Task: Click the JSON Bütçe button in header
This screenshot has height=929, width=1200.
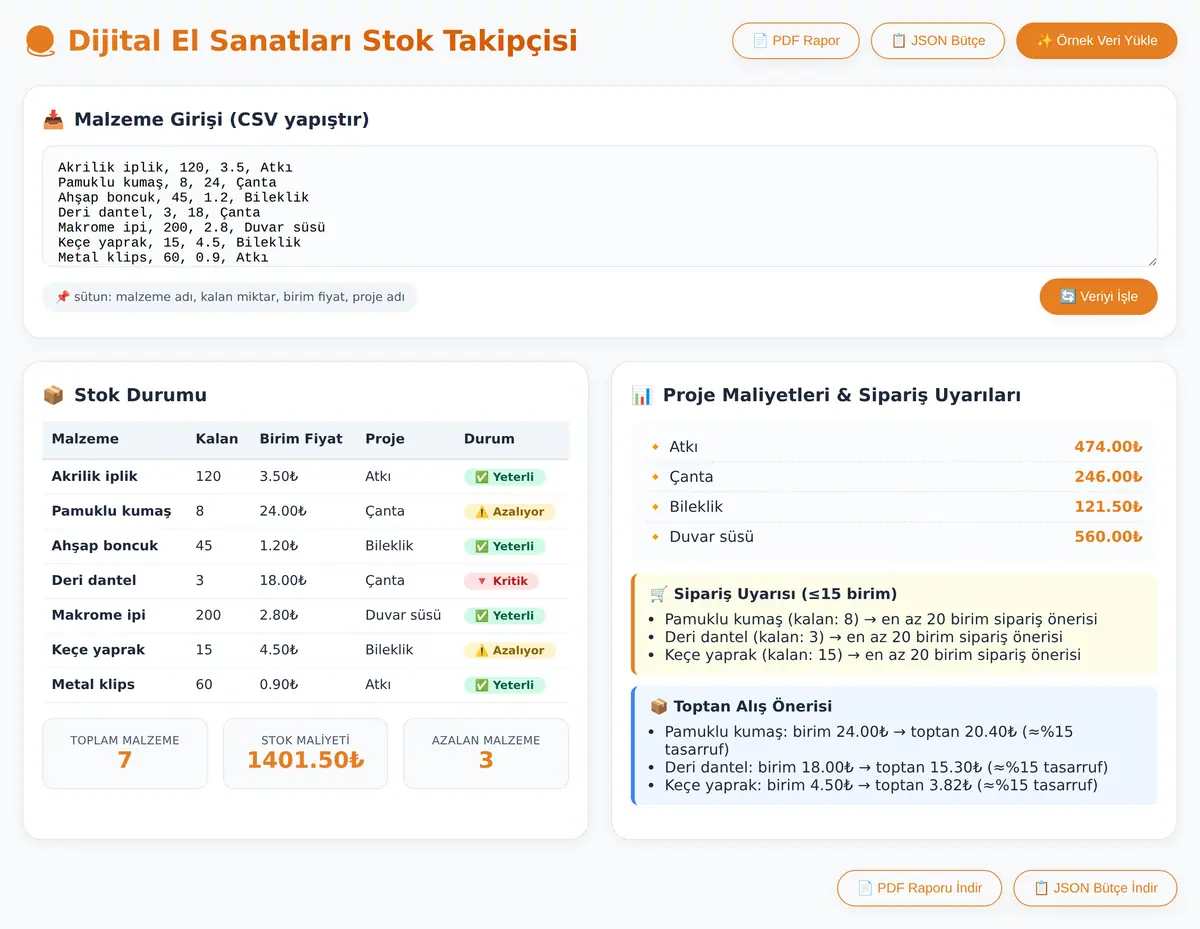Action: 938,41
